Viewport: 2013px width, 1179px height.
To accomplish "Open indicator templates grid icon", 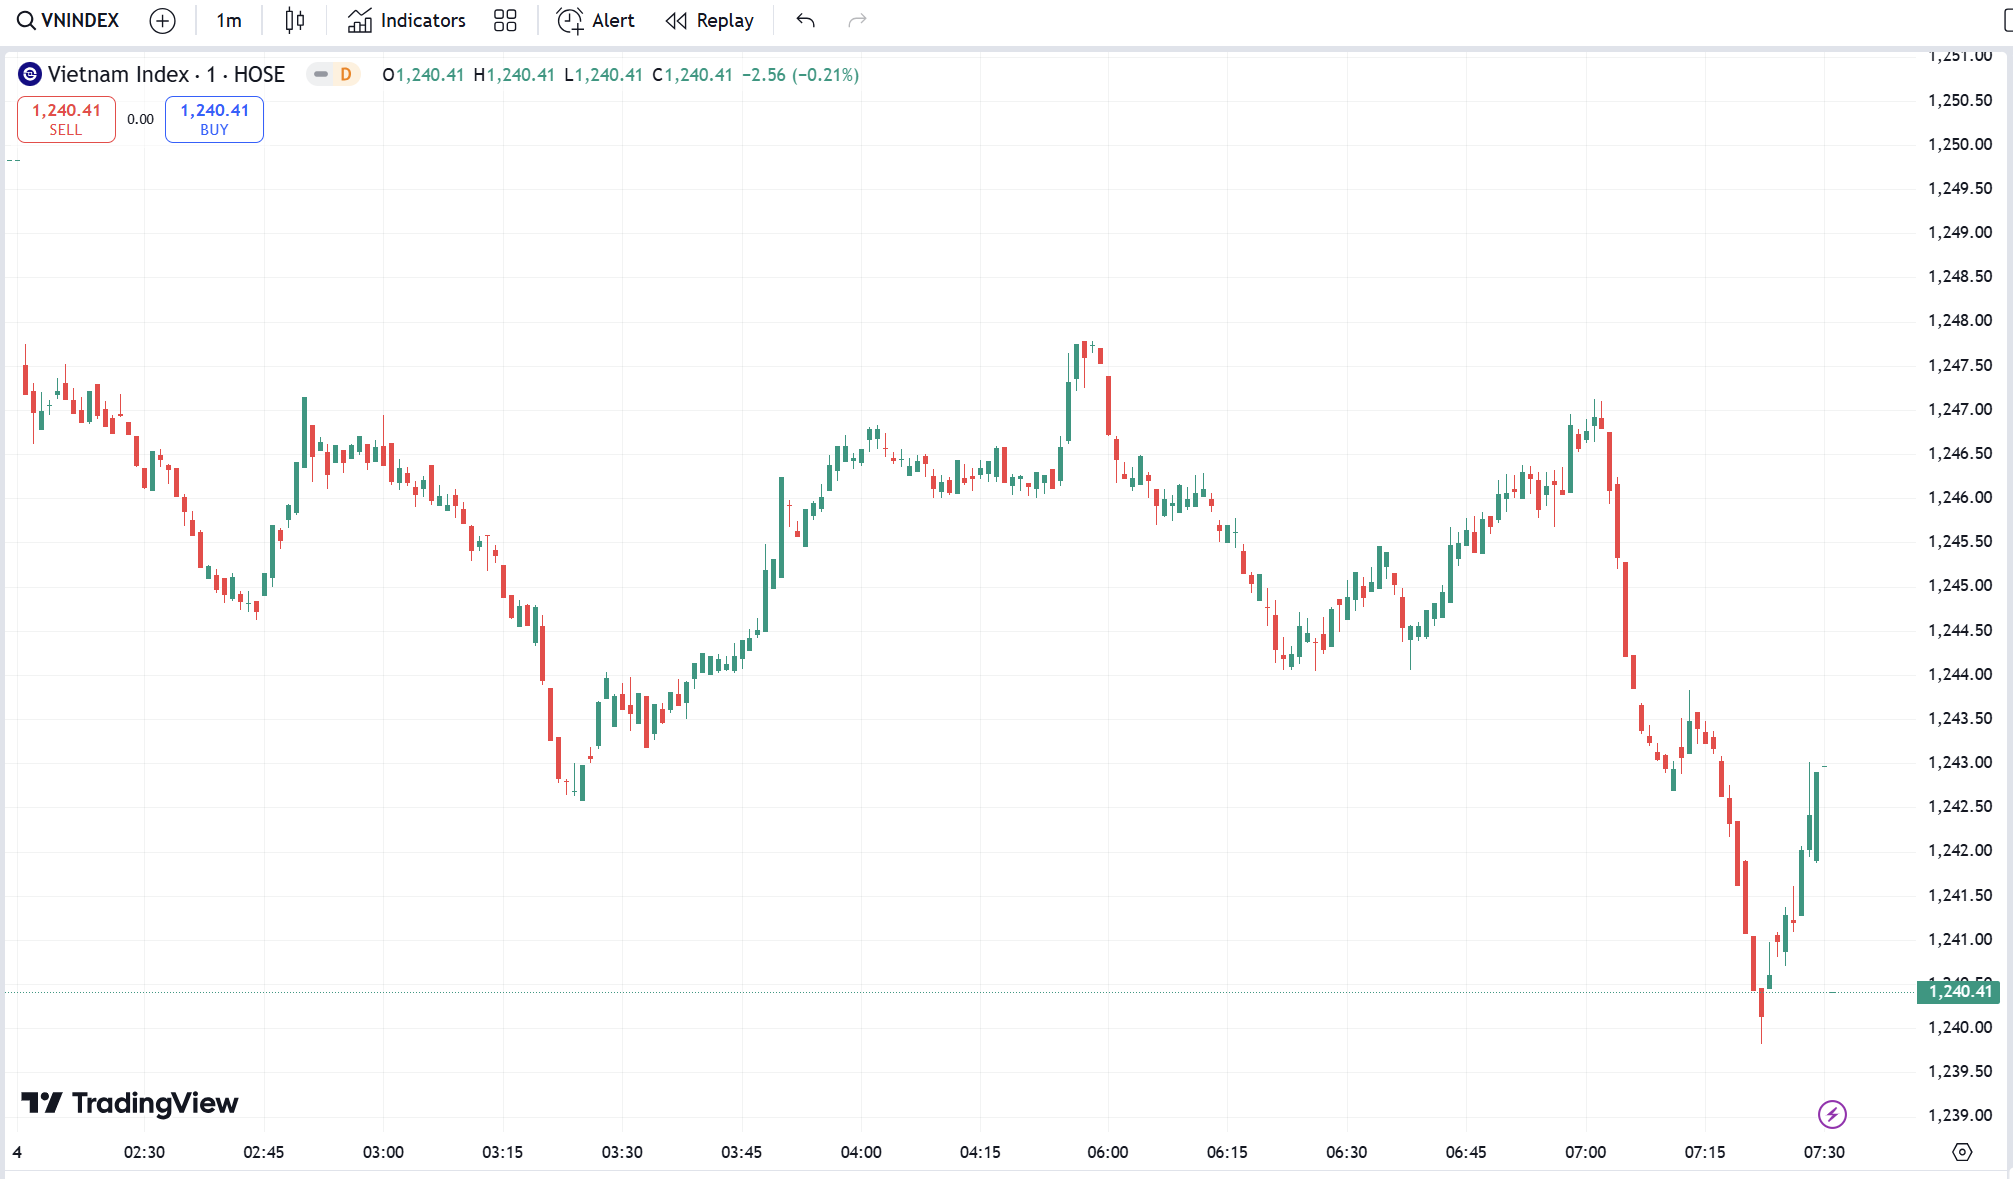I will (x=505, y=20).
